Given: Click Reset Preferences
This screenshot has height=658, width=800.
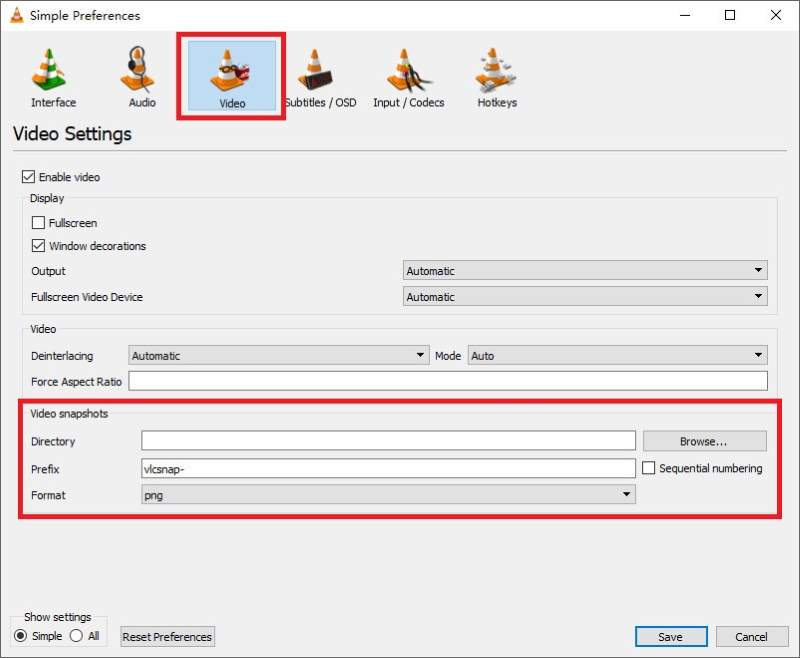Looking at the screenshot, I should click(167, 637).
